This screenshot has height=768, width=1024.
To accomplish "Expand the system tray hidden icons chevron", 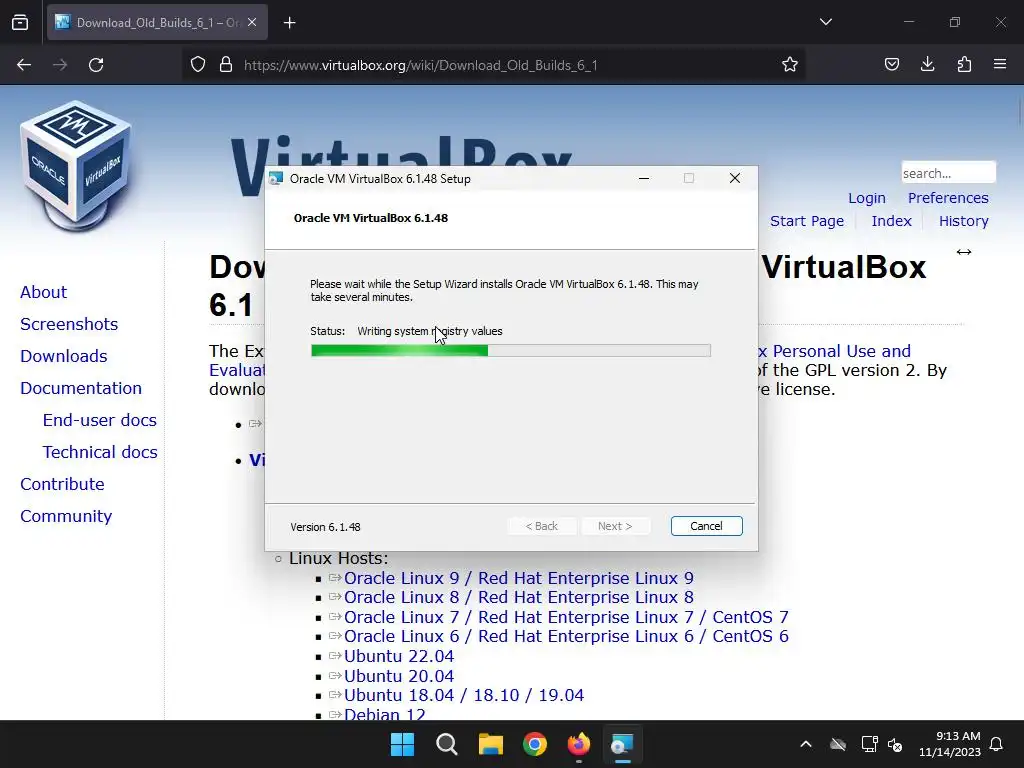I will pos(806,744).
